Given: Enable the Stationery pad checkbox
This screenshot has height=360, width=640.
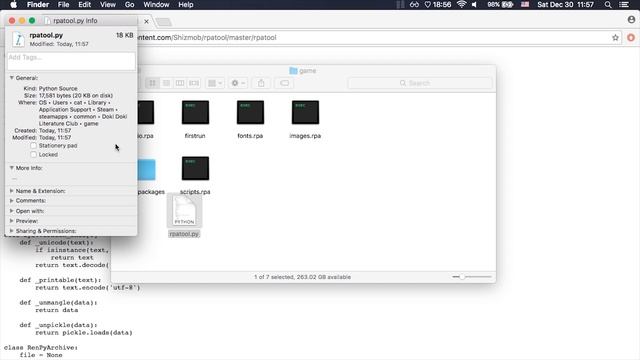Looking at the screenshot, I should point(33,146).
